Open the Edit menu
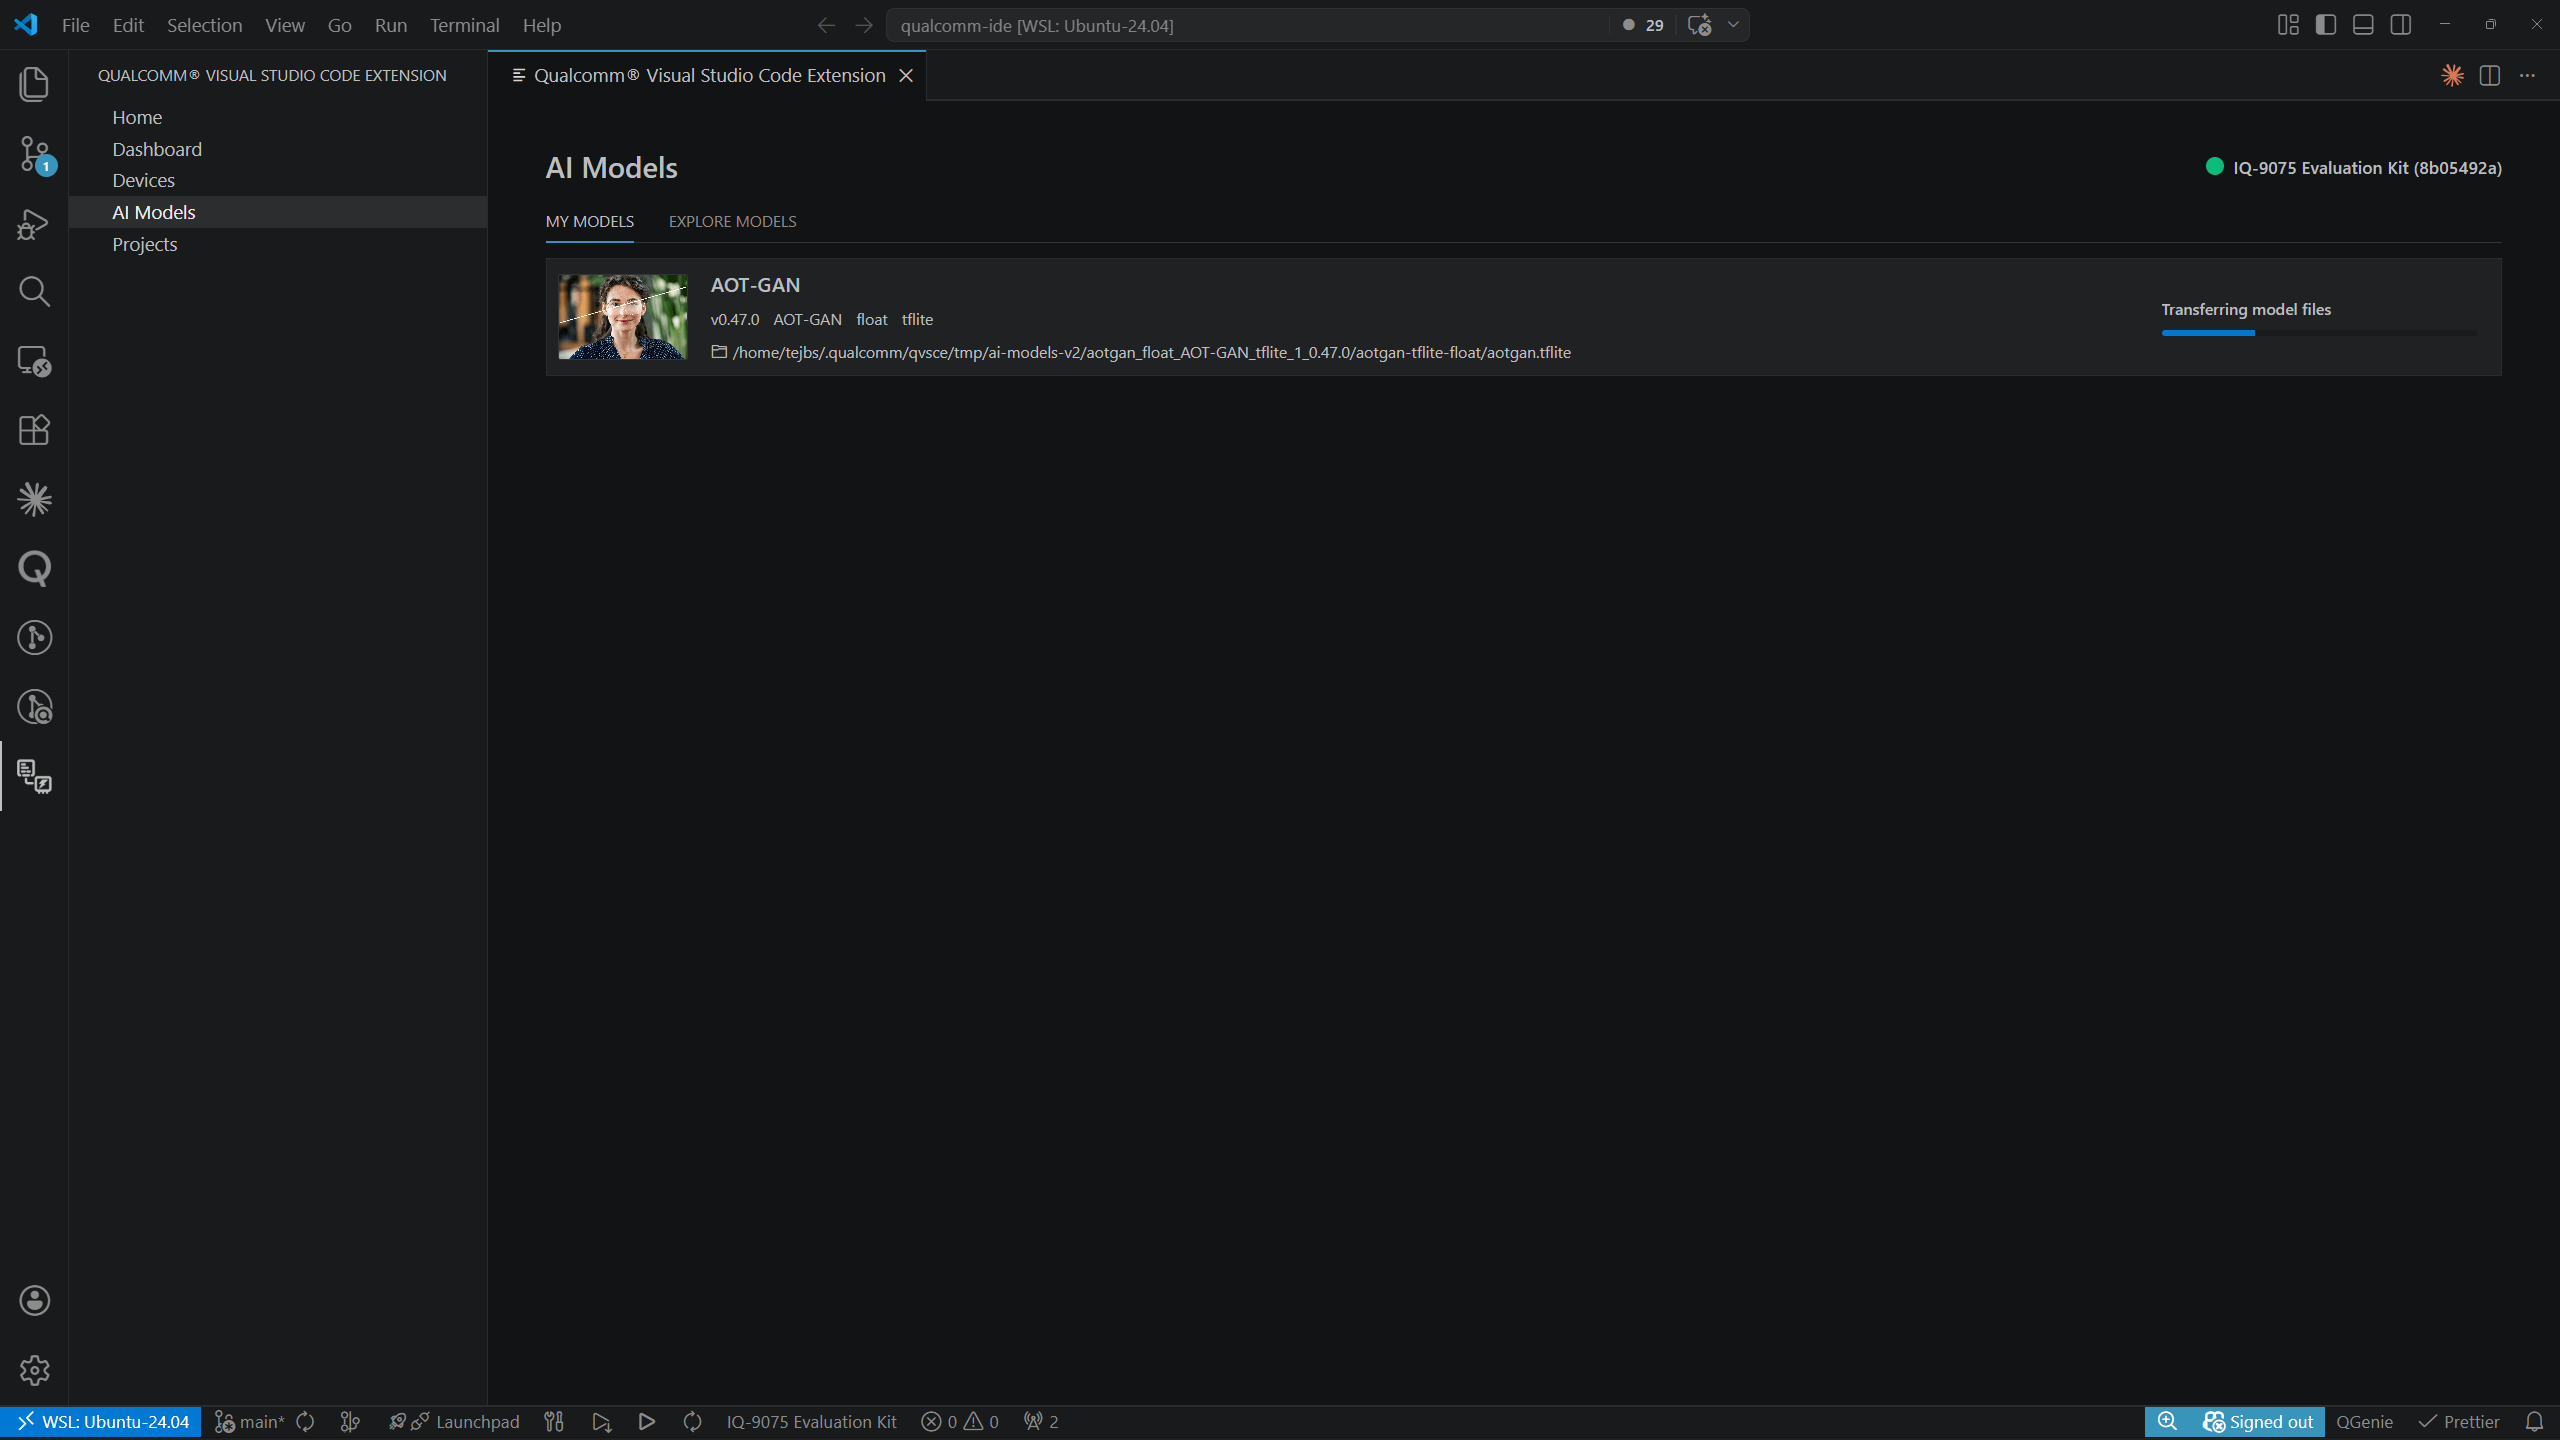Image resolution: width=2560 pixels, height=1440 pixels. 128,25
